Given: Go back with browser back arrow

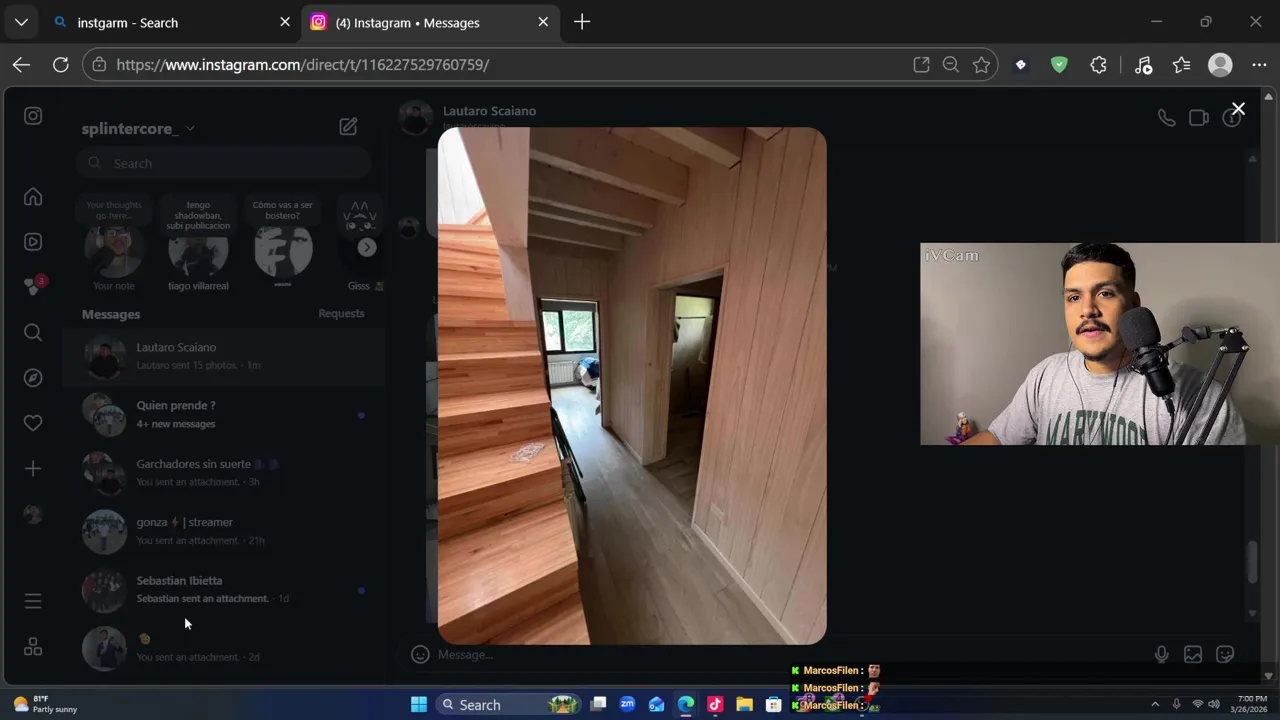Looking at the screenshot, I should (x=21, y=65).
